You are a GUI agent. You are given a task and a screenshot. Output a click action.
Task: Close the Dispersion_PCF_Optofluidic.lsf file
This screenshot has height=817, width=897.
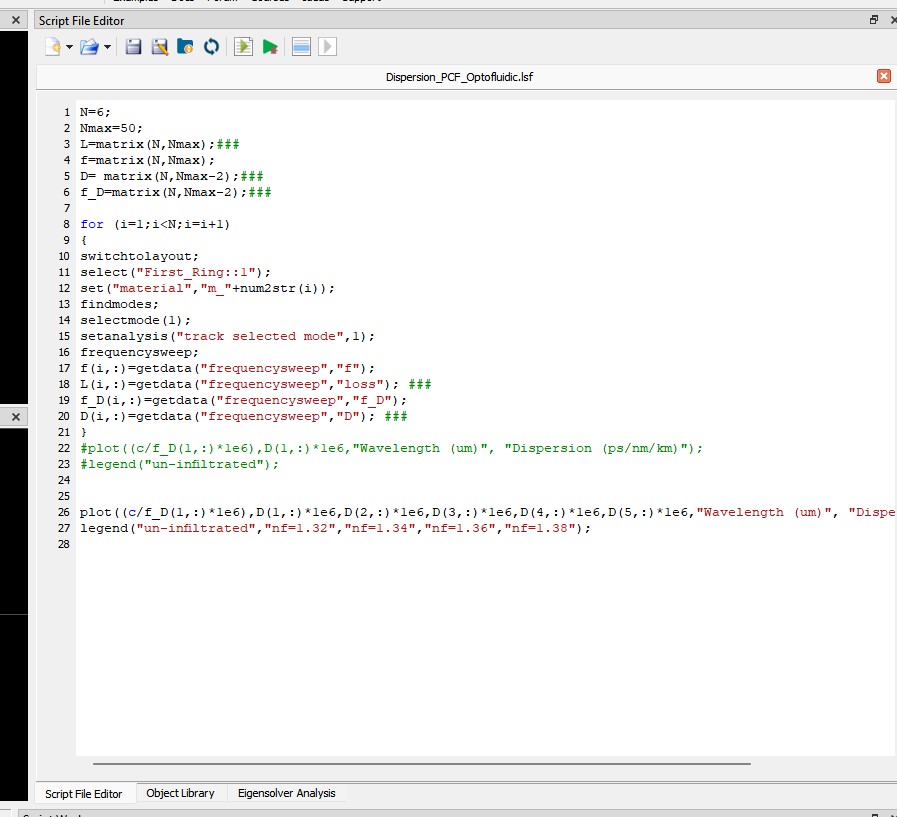(x=883, y=76)
